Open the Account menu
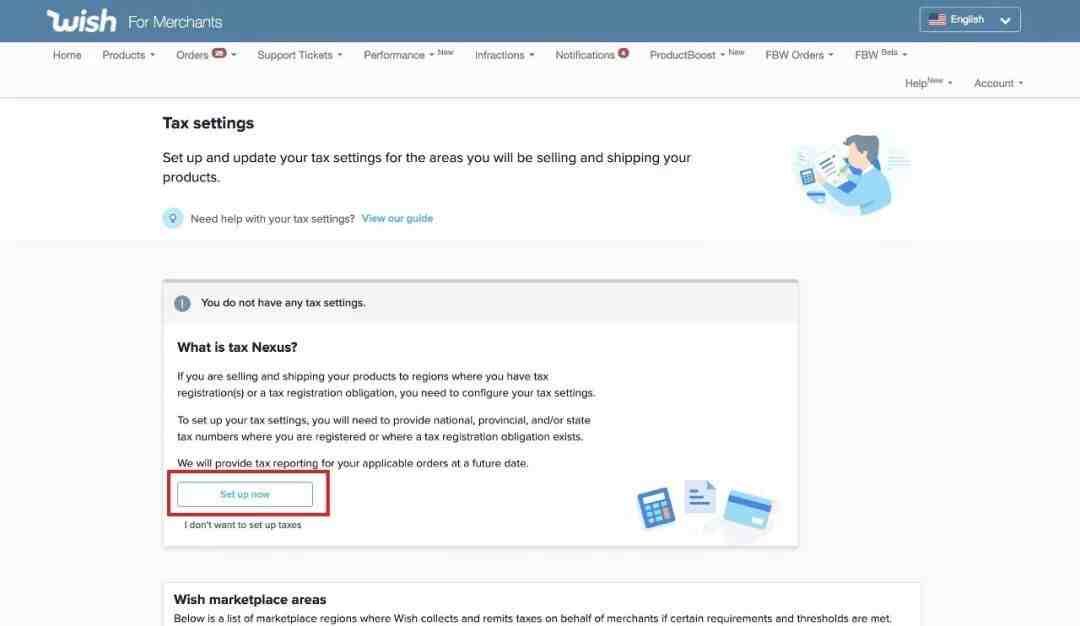The height and width of the screenshot is (626, 1080). [998, 83]
